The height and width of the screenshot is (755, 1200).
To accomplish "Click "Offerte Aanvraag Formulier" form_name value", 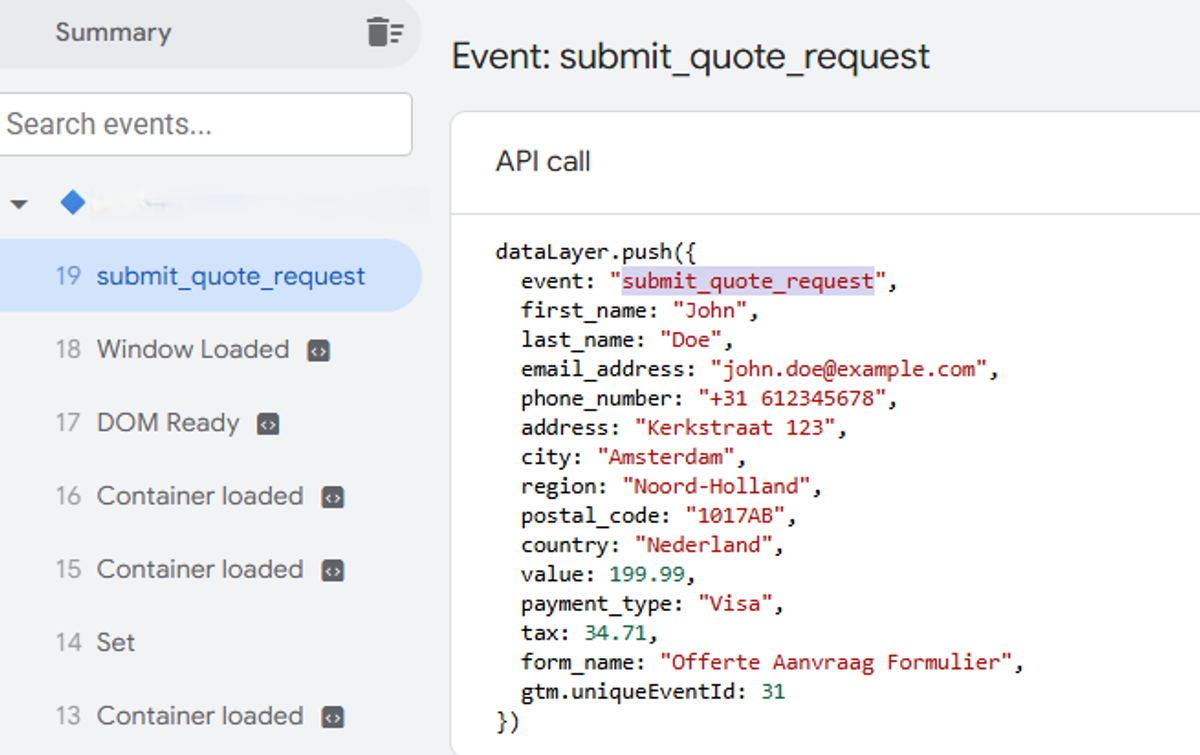I will (x=836, y=662).
